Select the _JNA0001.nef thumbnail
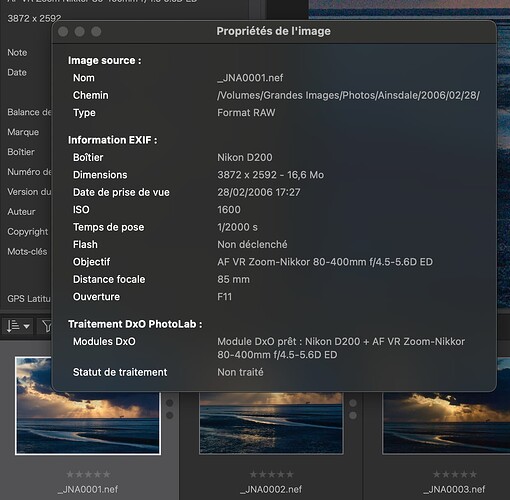 click(x=88, y=423)
